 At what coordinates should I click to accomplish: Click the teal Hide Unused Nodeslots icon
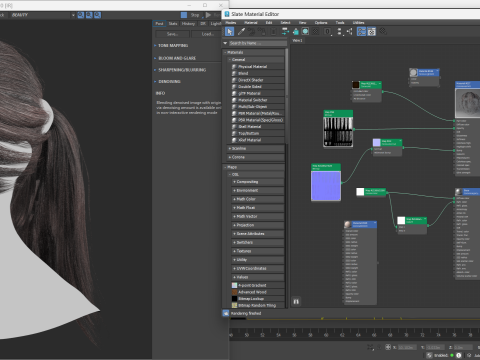click(x=295, y=32)
